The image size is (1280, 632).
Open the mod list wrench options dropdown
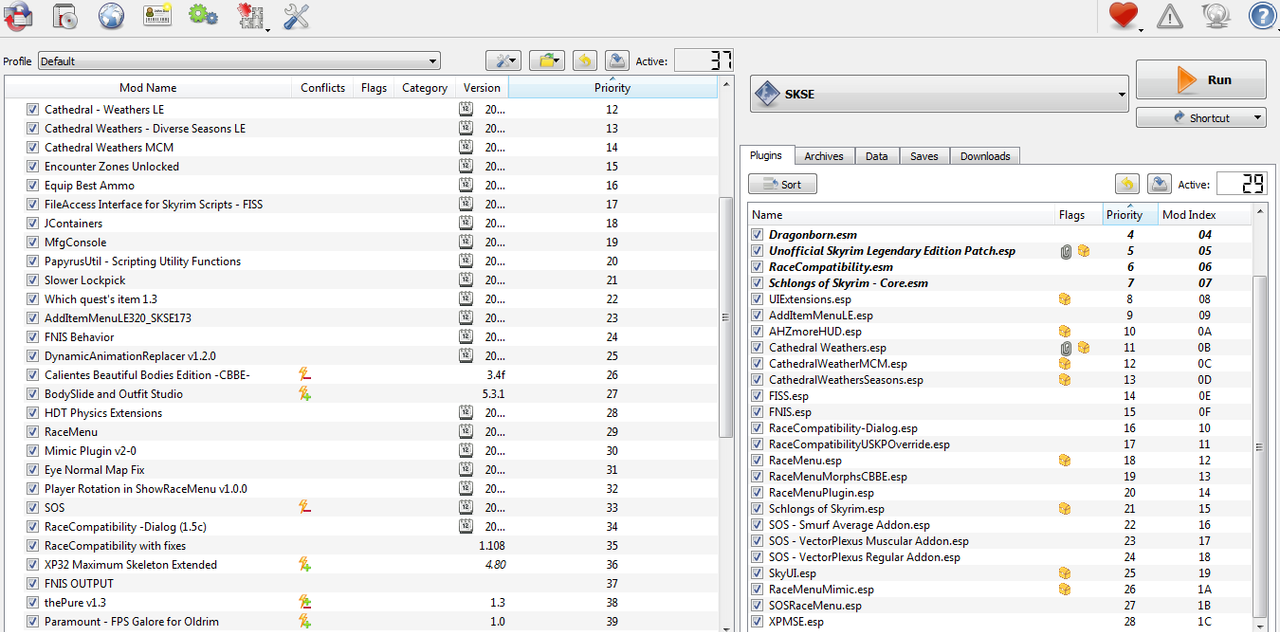(x=503, y=61)
